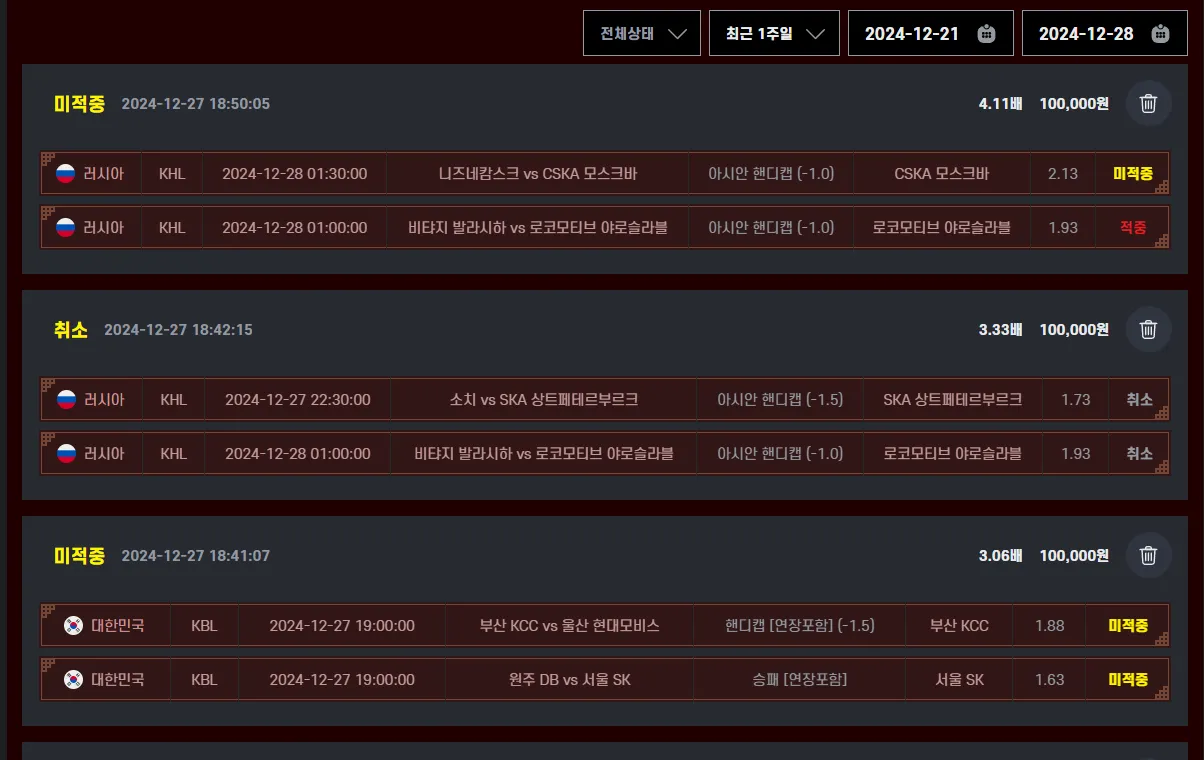1204x760 pixels.
Task: Delete the 18:50:05 bet slip via trash icon
Action: point(1149,103)
